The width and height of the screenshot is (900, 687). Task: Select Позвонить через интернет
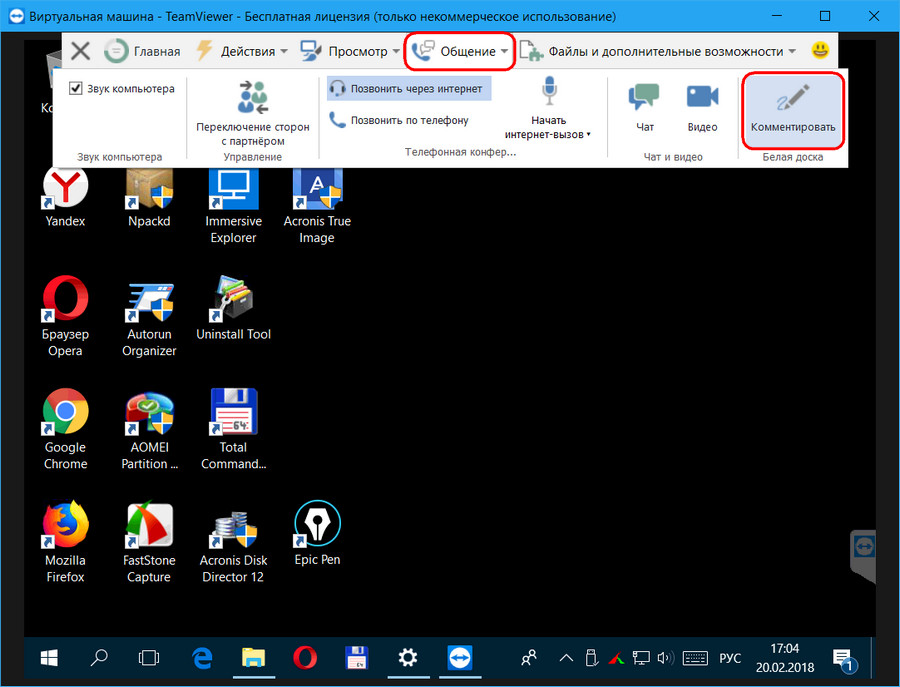pyautogui.click(x=409, y=88)
